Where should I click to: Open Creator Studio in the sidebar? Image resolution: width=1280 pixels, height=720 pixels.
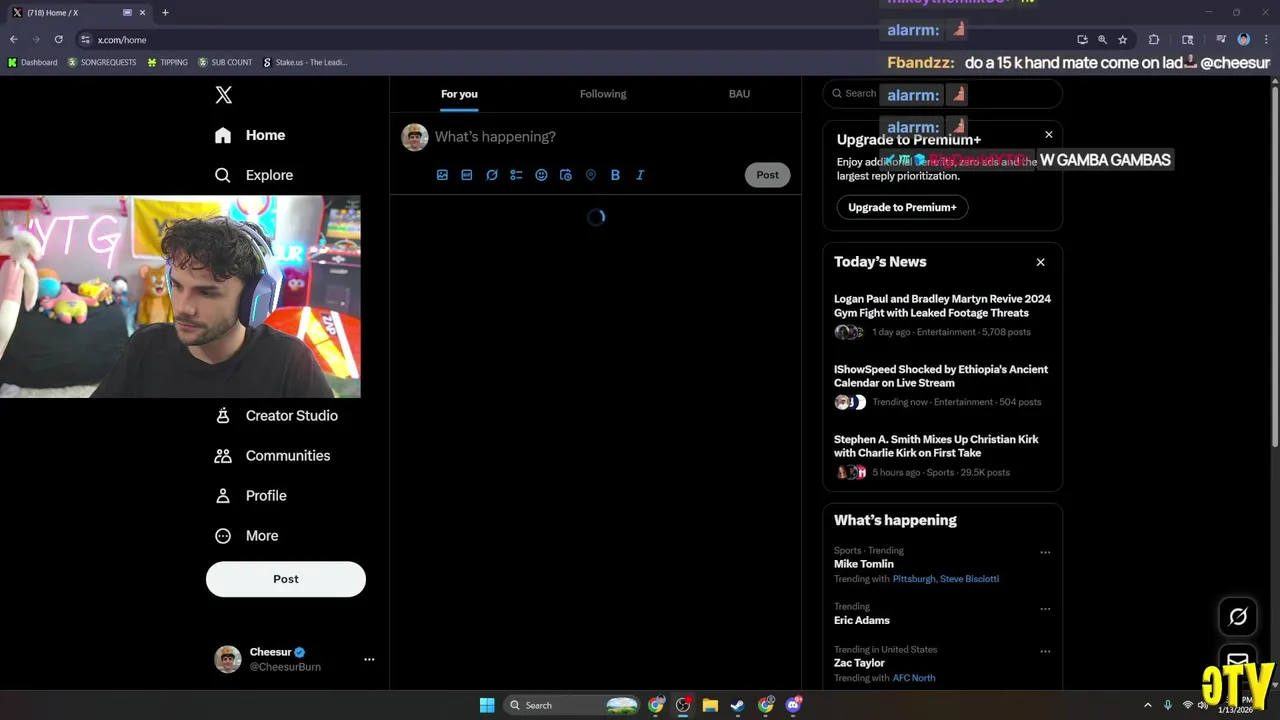point(276,415)
